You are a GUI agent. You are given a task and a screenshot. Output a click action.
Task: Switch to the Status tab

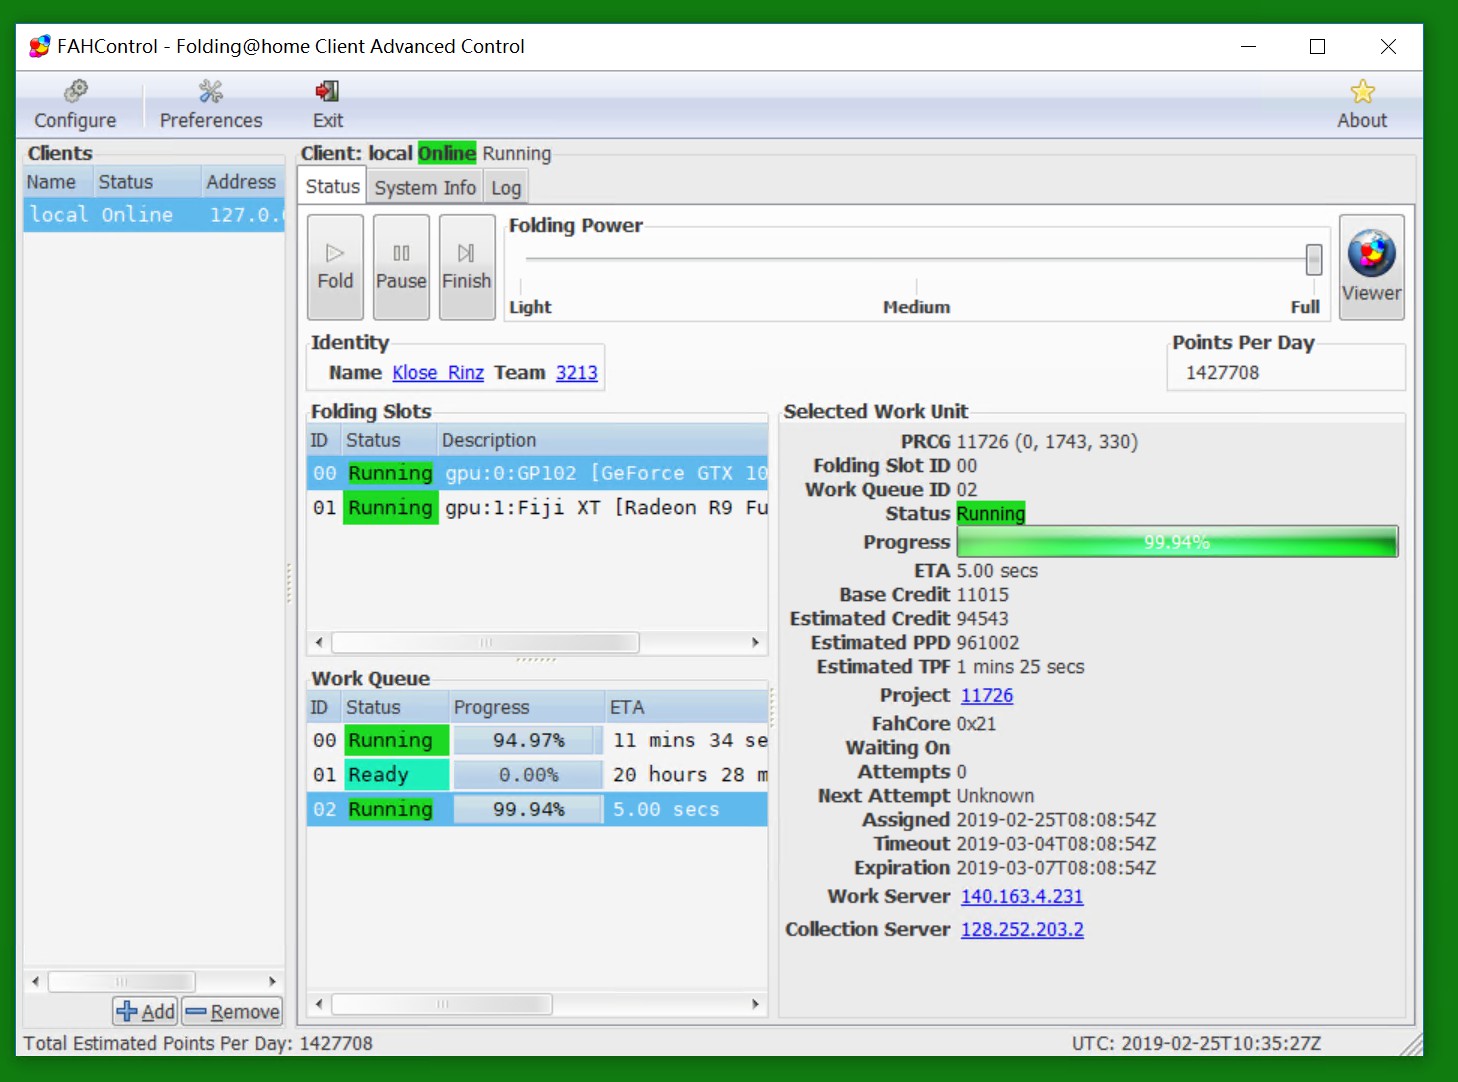332,187
